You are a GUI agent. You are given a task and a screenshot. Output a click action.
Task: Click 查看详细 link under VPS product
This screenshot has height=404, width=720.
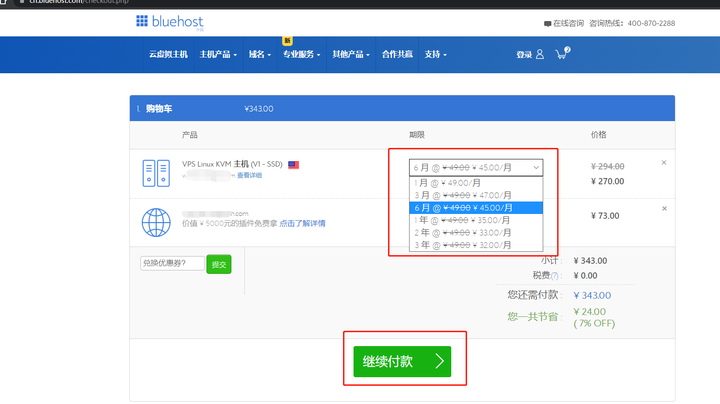click(x=249, y=175)
